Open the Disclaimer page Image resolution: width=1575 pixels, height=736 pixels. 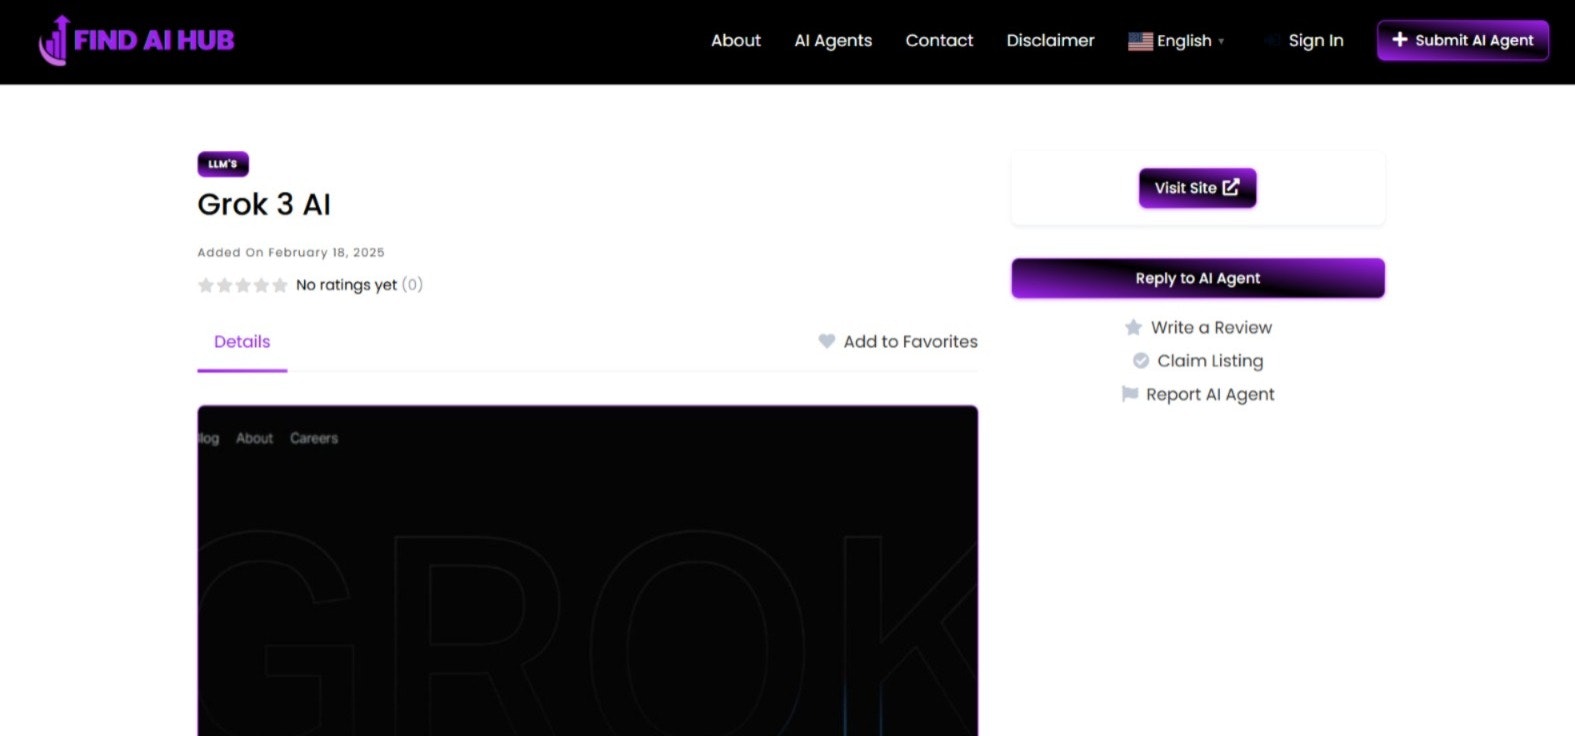point(1050,40)
